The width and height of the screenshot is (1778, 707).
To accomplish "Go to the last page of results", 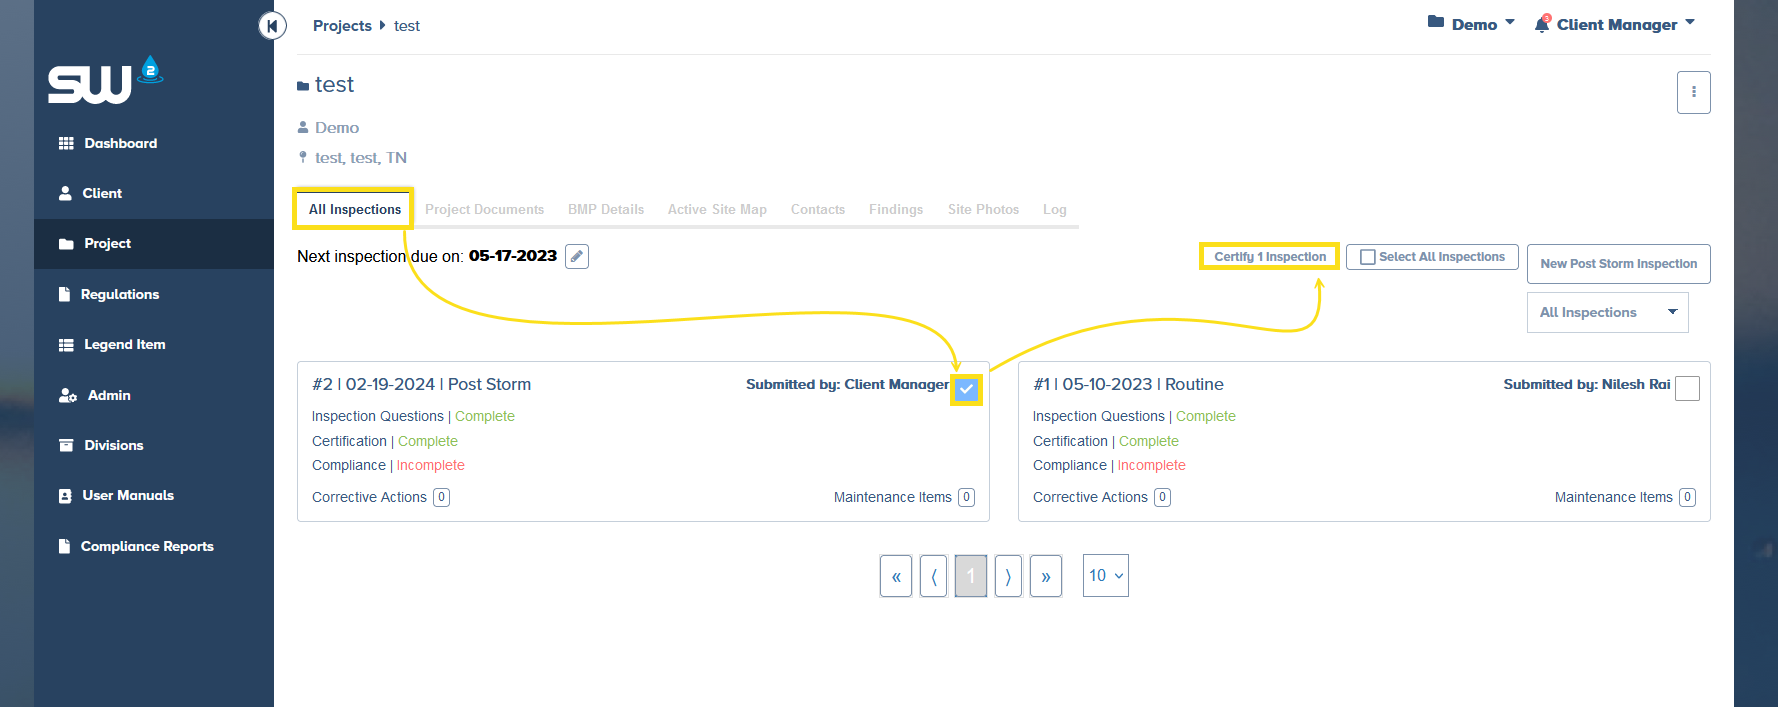I will pyautogui.click(x=1045, y=576).
